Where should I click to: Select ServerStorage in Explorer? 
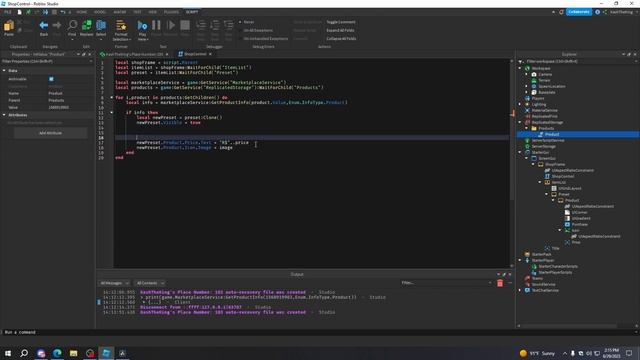click(x=543, y=146)
